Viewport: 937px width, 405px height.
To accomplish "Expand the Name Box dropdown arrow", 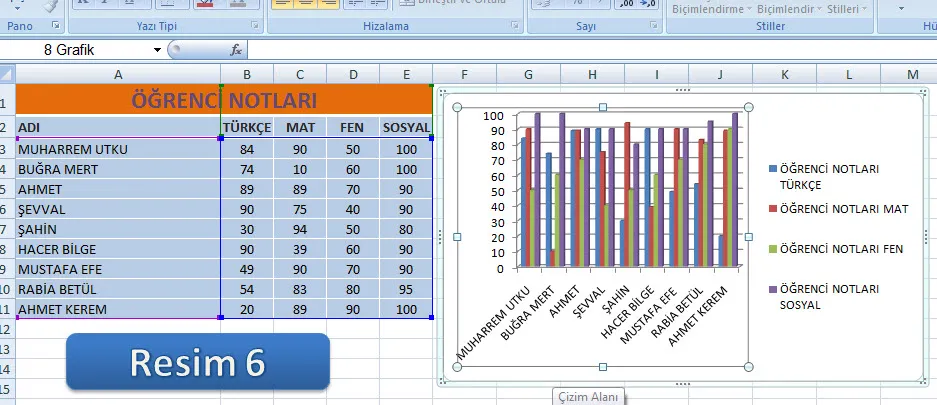I will [157, 49].
